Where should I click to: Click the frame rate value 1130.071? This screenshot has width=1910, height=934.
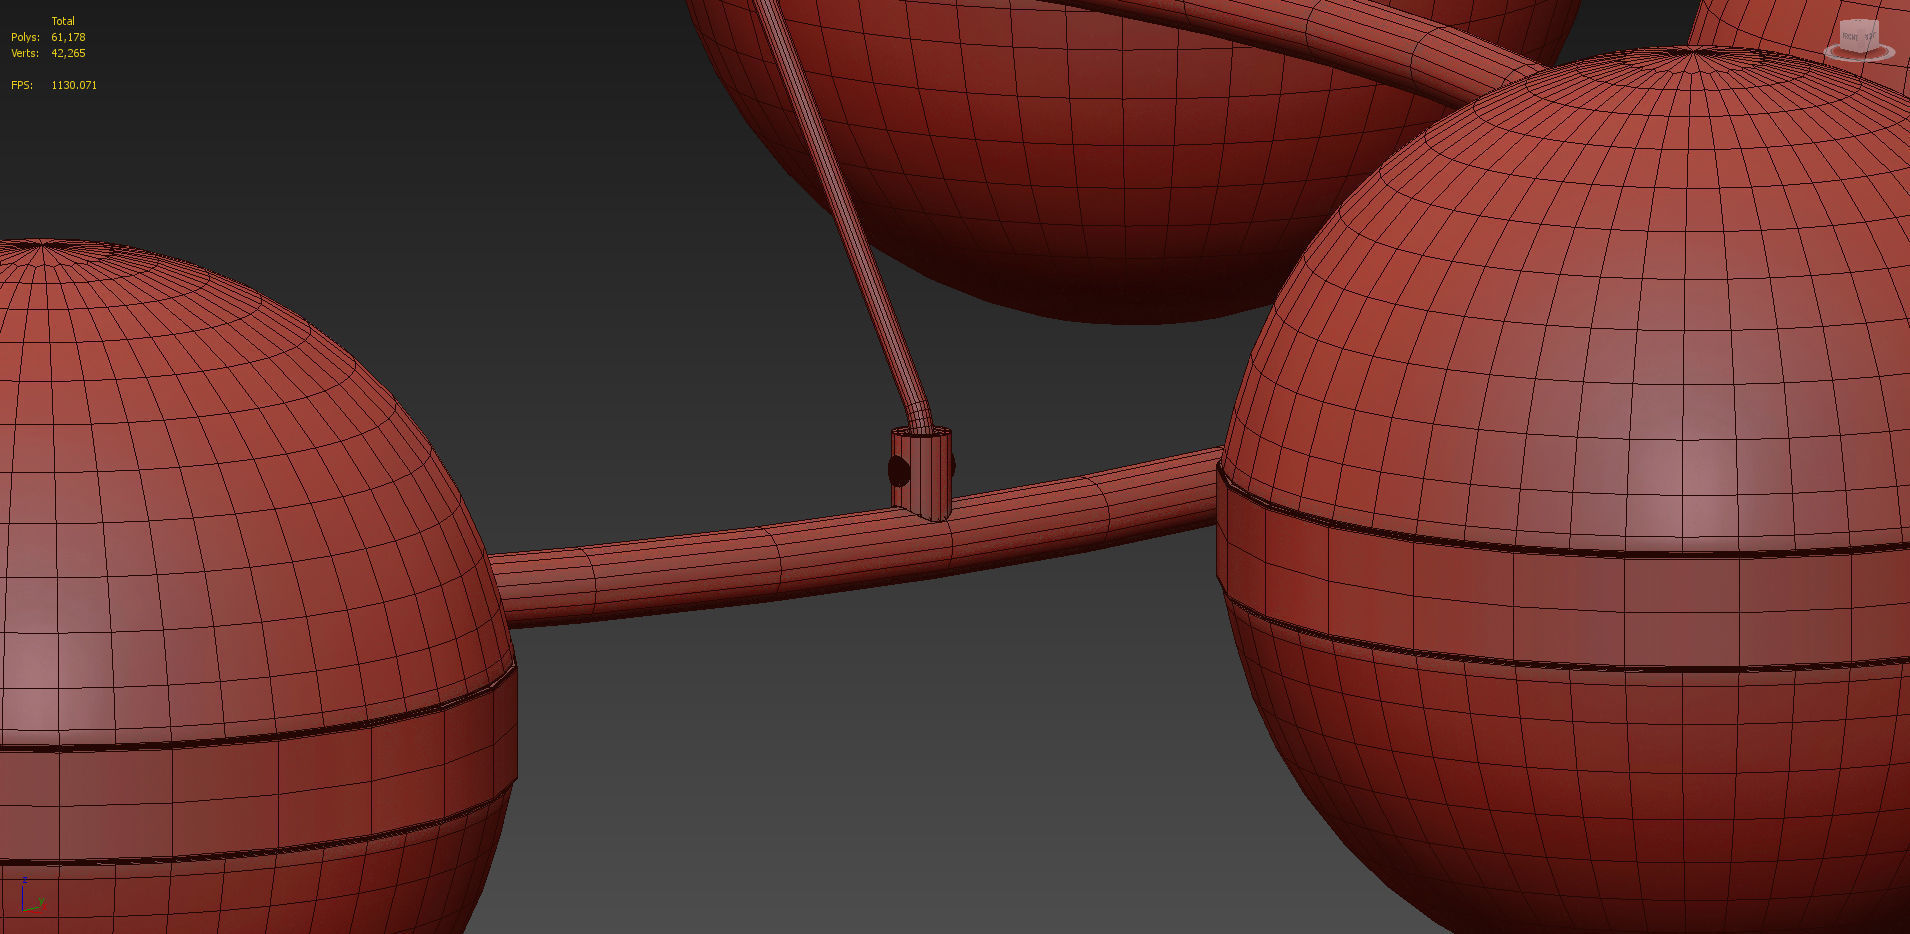click(74, 85)
